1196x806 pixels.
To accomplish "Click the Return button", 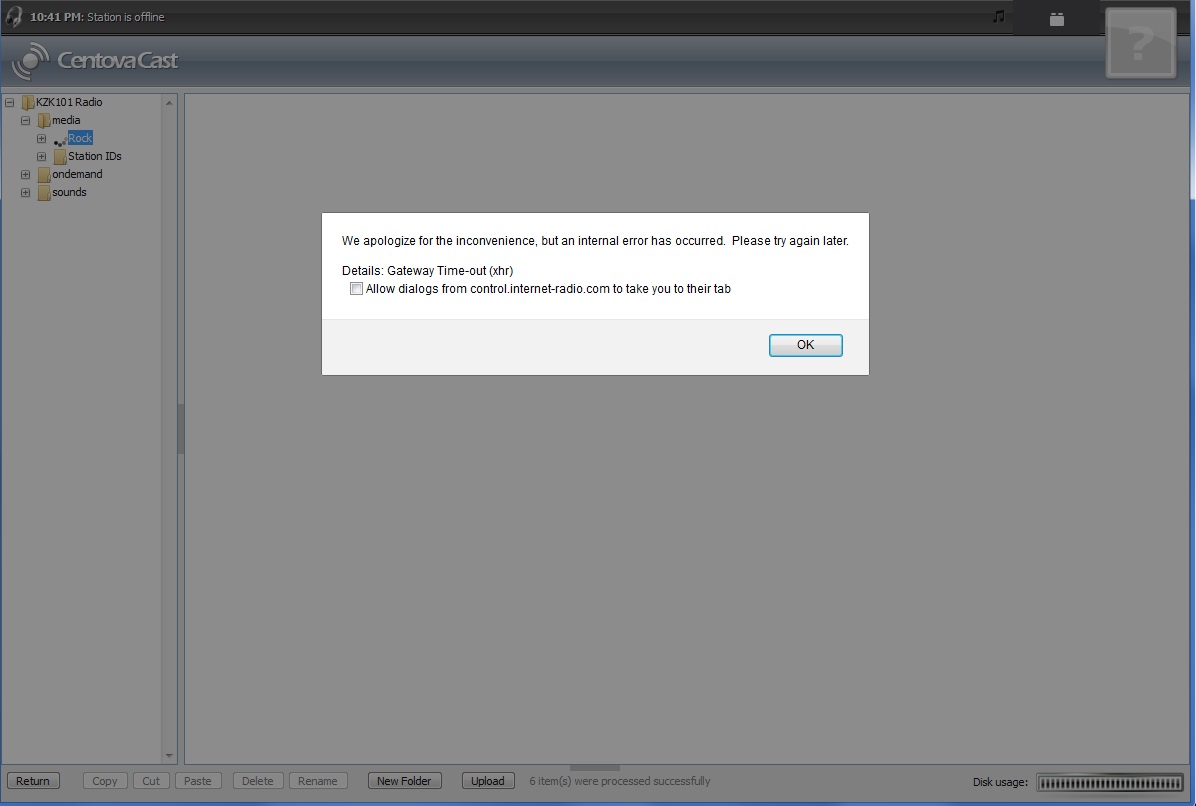I will coord(33,780).
